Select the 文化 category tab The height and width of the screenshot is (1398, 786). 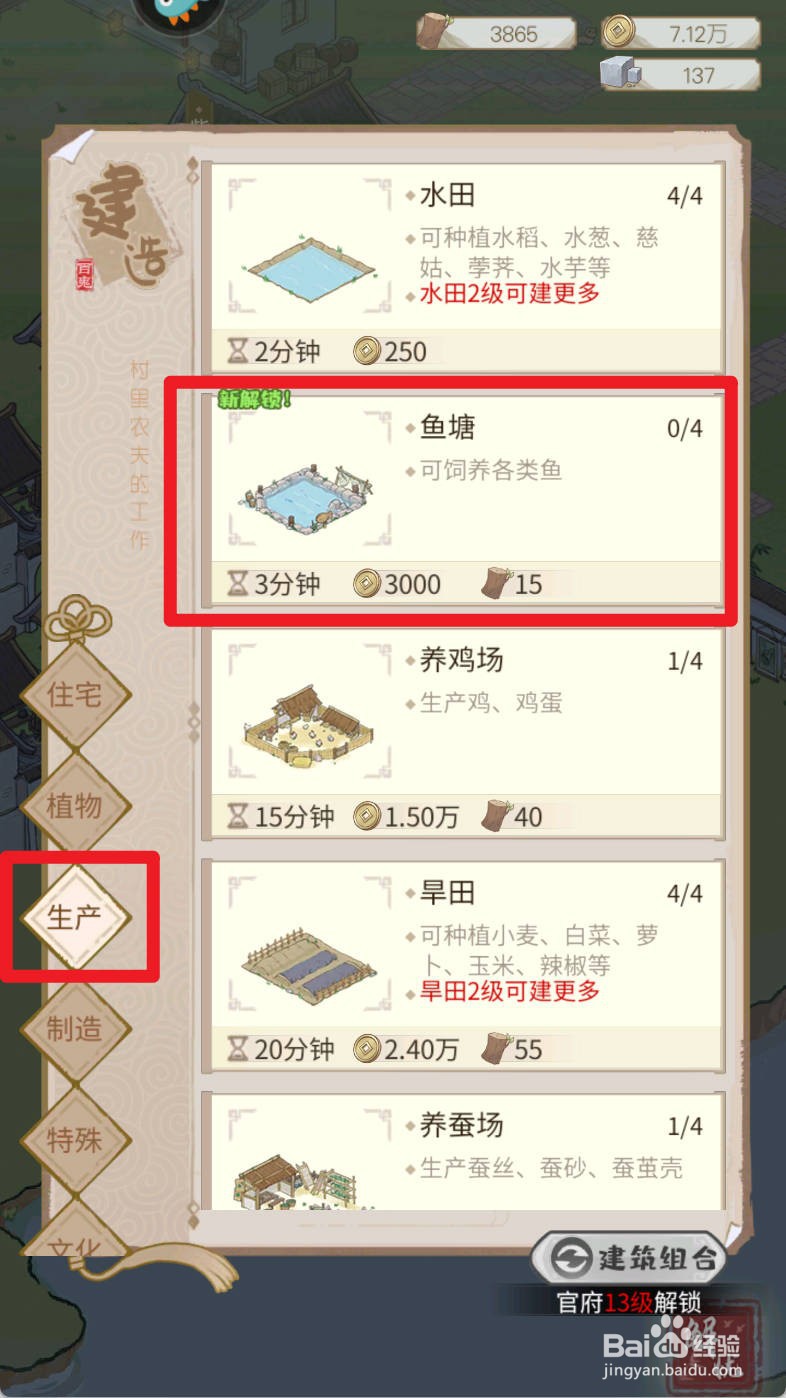75,1240
